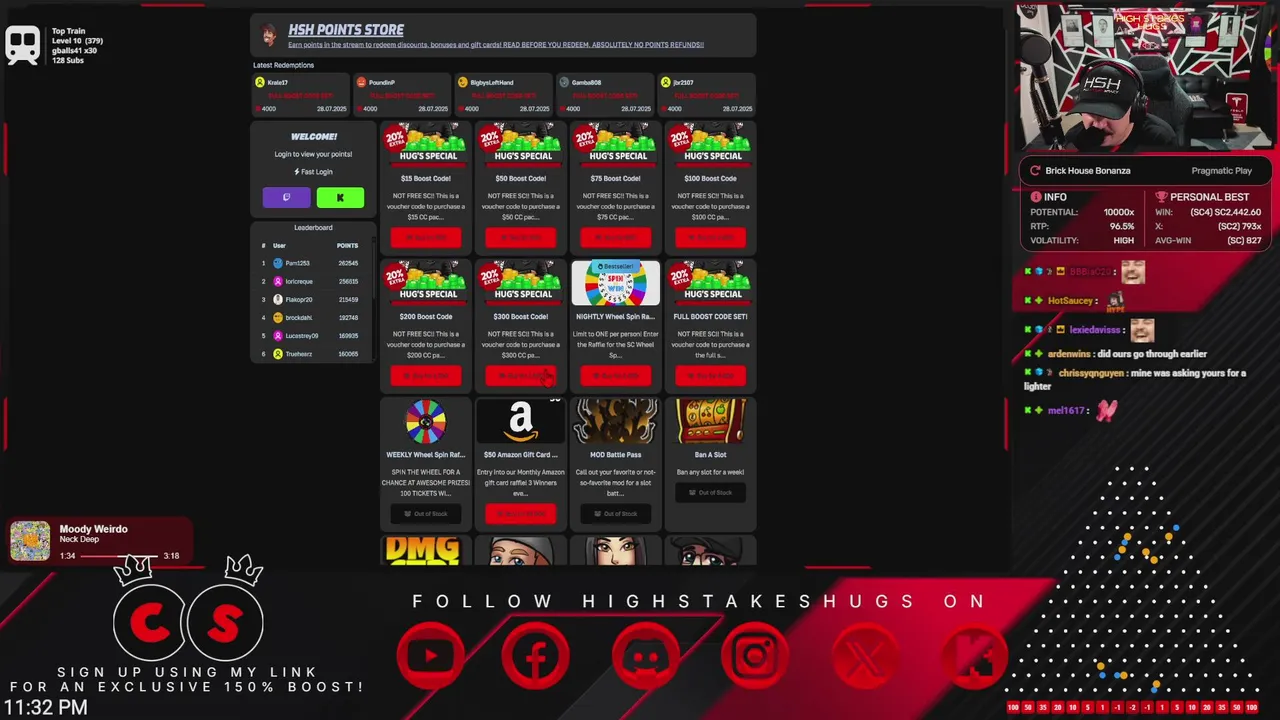Select Pam1253's 262545 points value

pos(348,263)
